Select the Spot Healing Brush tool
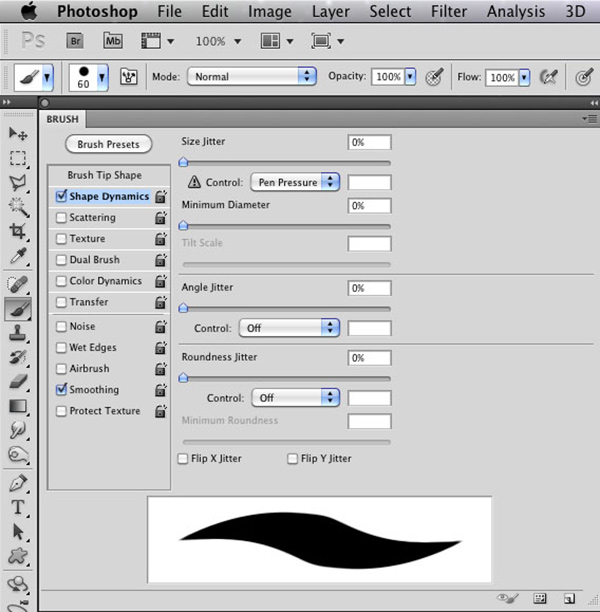 click(18, 285)
